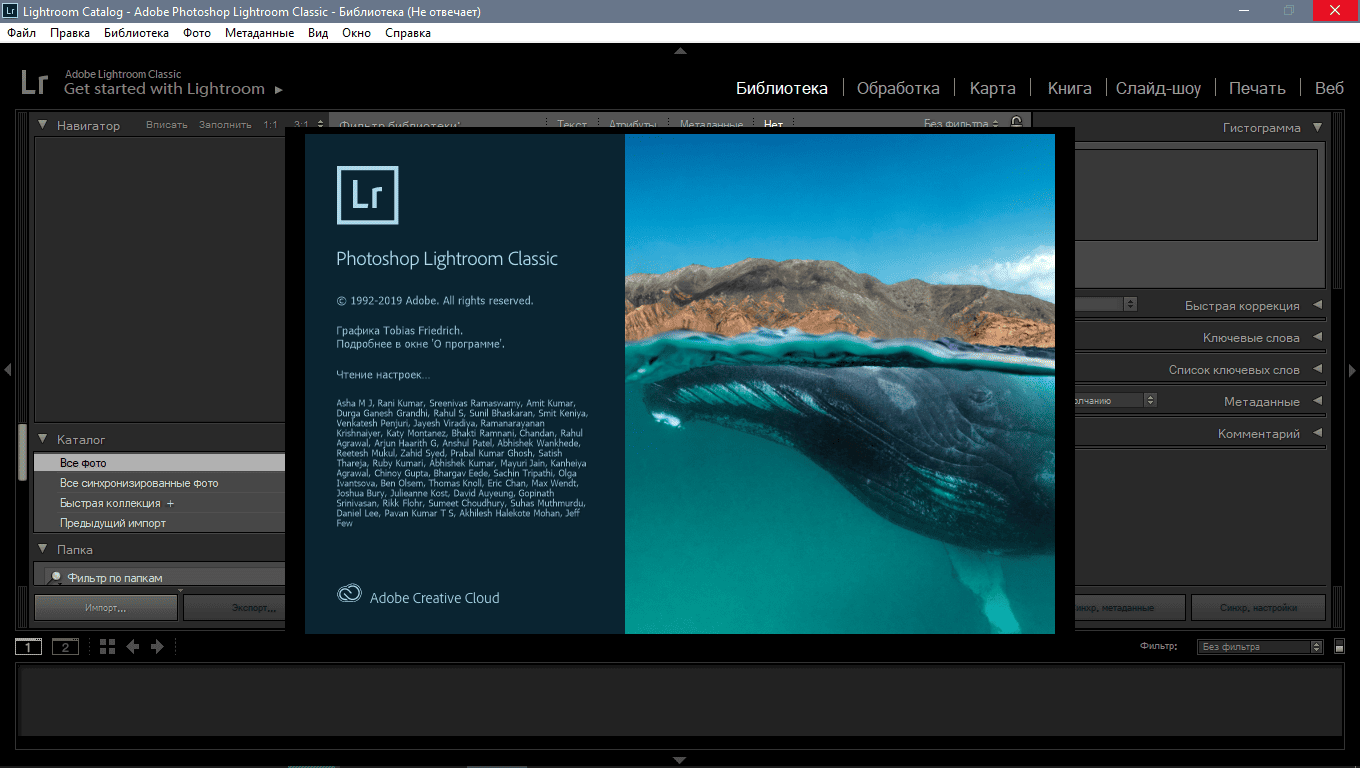Switch to the Обработка module

coord(898,88)
